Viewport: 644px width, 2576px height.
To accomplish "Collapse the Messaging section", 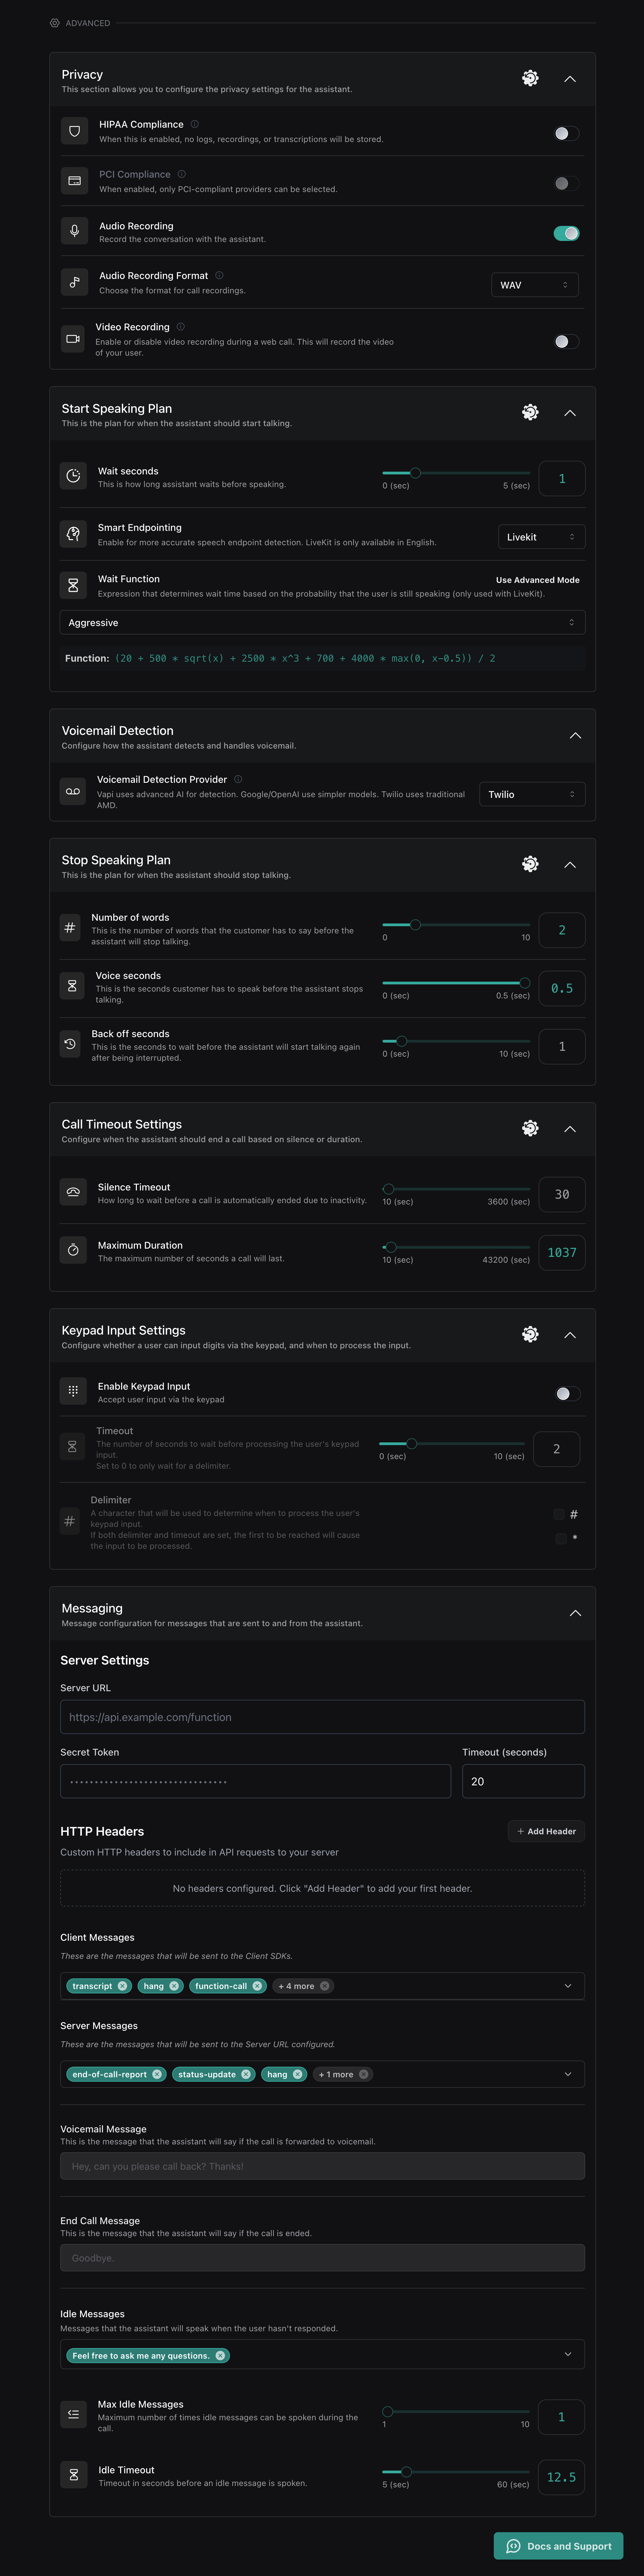I will click(x=575, y=1613).
